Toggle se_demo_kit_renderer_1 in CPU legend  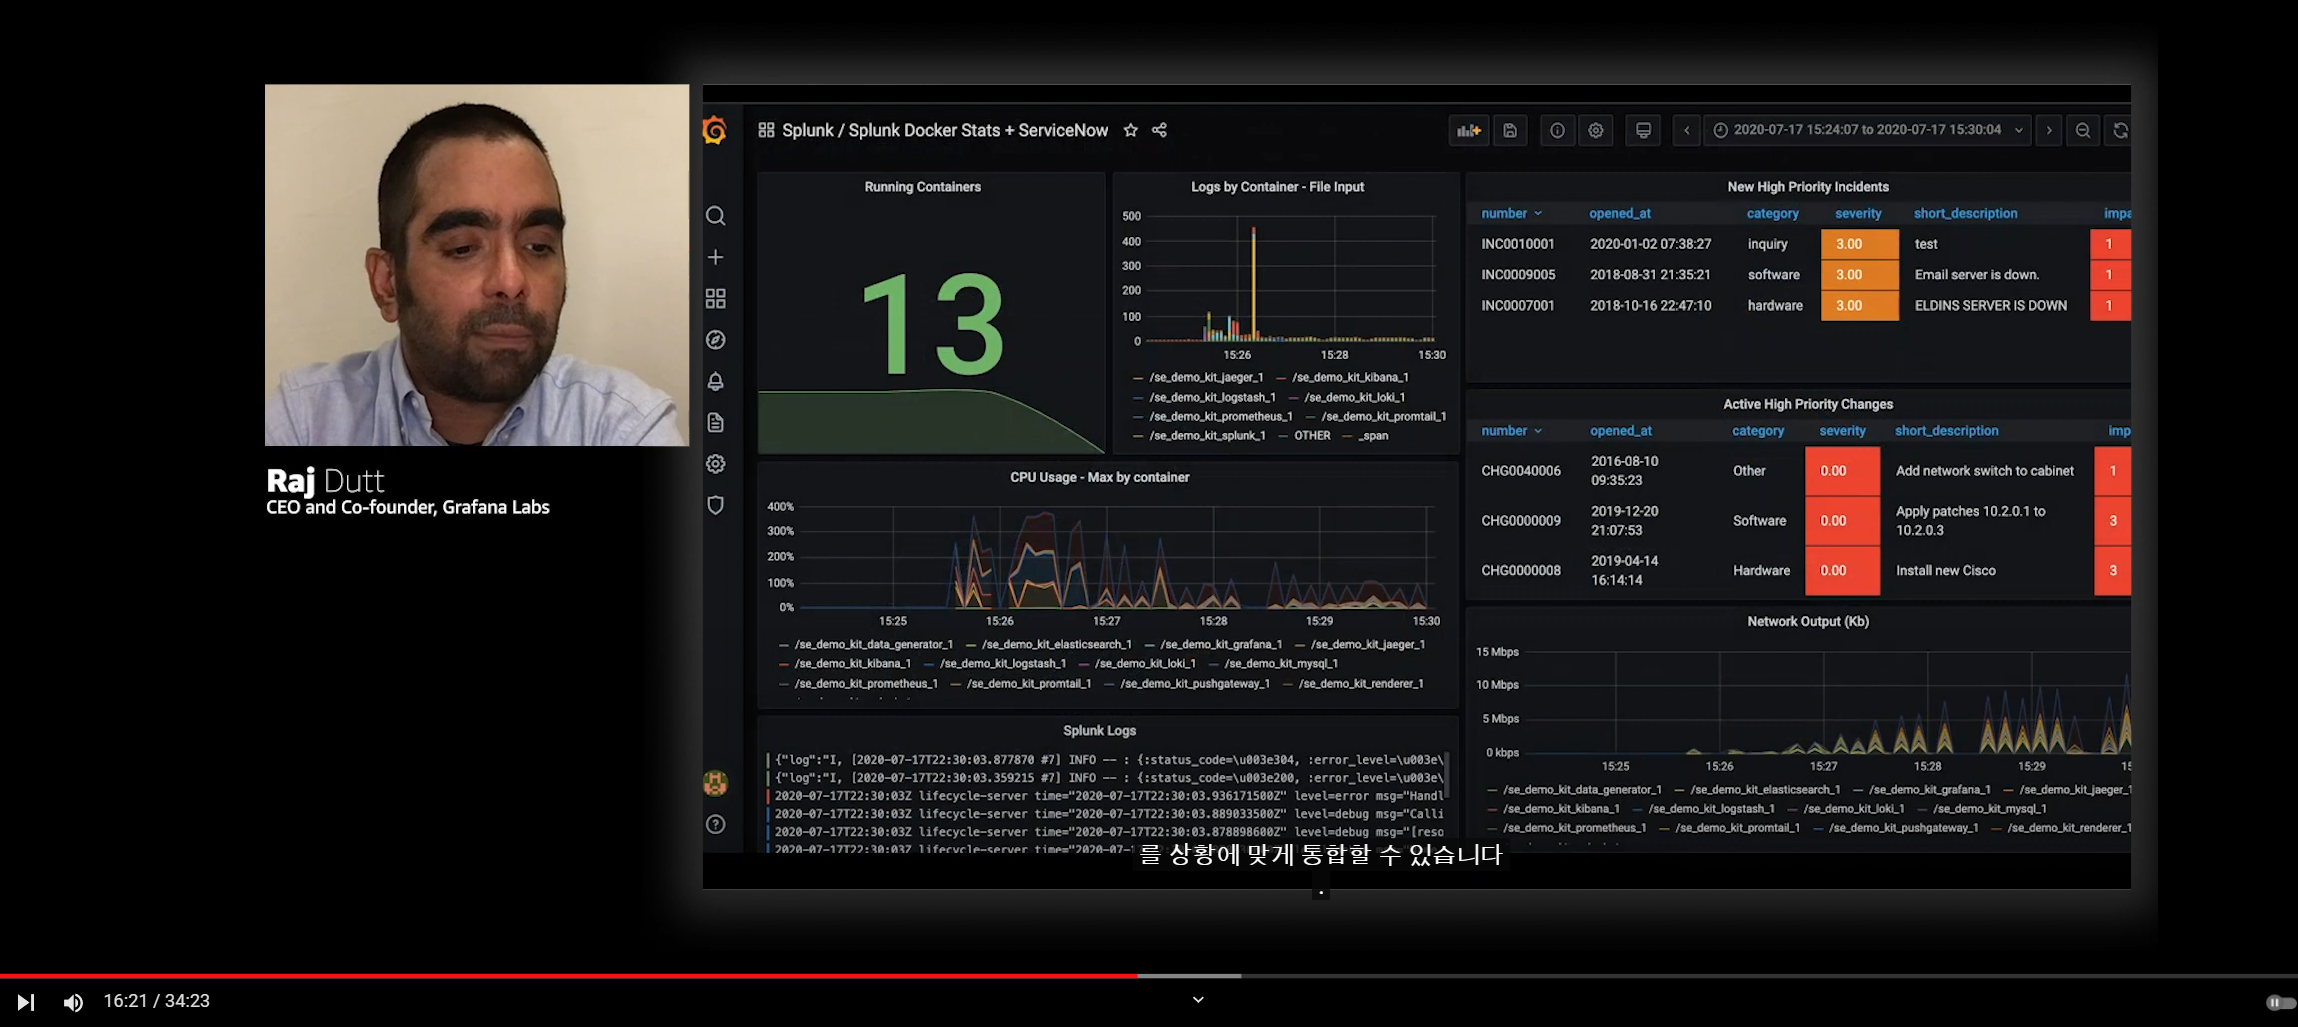click(x=1360, y=683)
